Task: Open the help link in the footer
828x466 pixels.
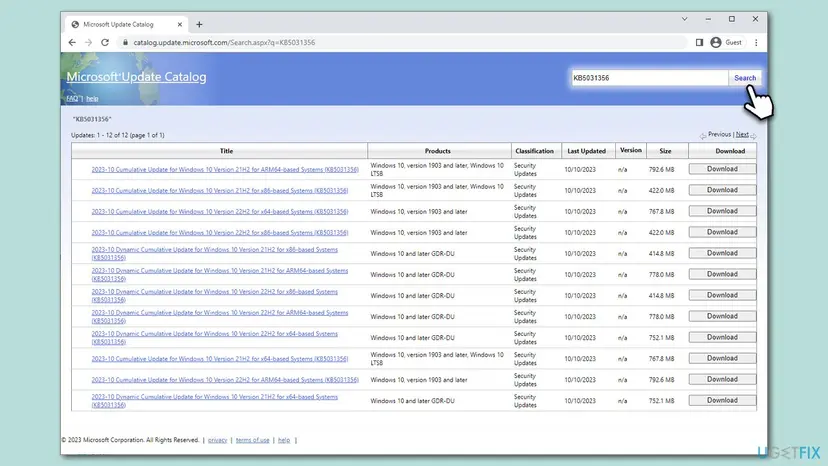Action: click(x=284, y=440)
